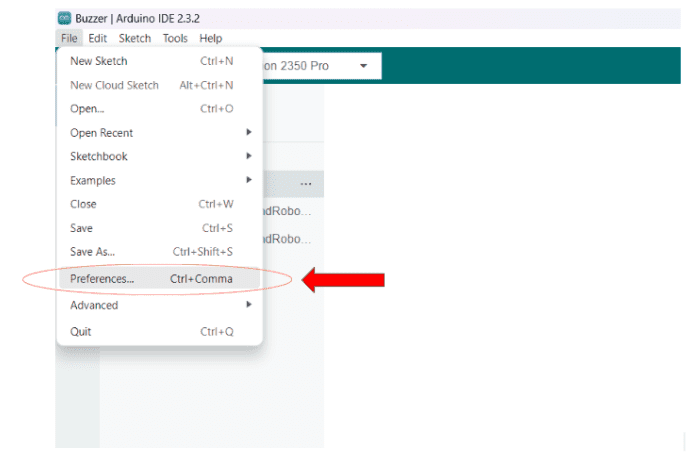
Task: Open the board selector dropdown arrow
Action: [x=364, y=66]
